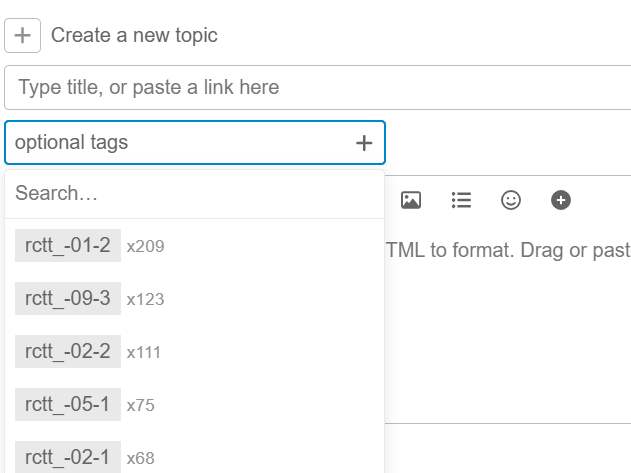Open the emoji picker
Screen dimensions: 631x473
511,200
